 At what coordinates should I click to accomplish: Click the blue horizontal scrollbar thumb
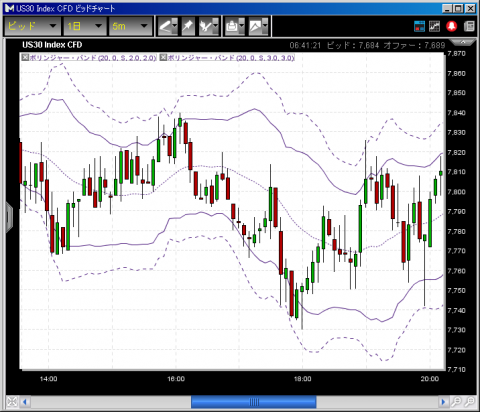[254, 402]
